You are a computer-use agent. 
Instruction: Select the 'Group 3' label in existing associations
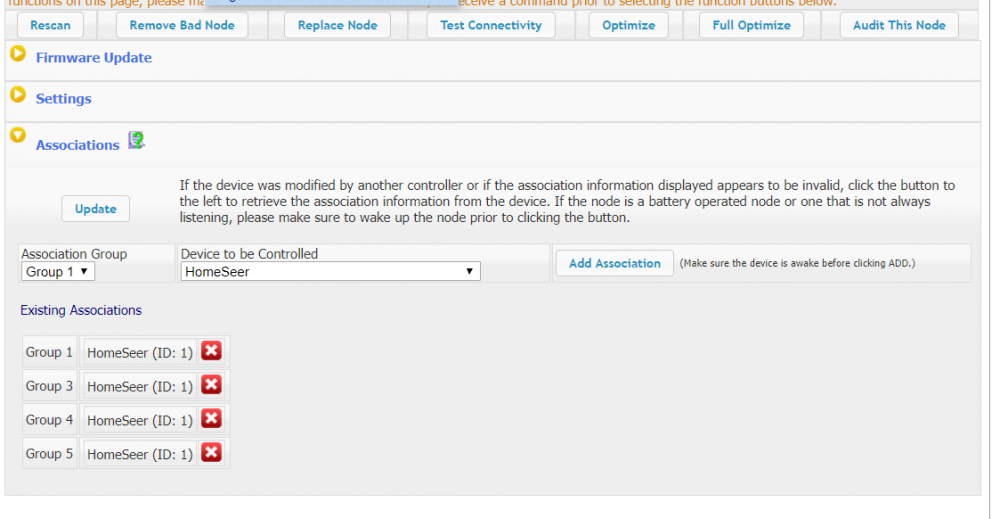(49, 386)
